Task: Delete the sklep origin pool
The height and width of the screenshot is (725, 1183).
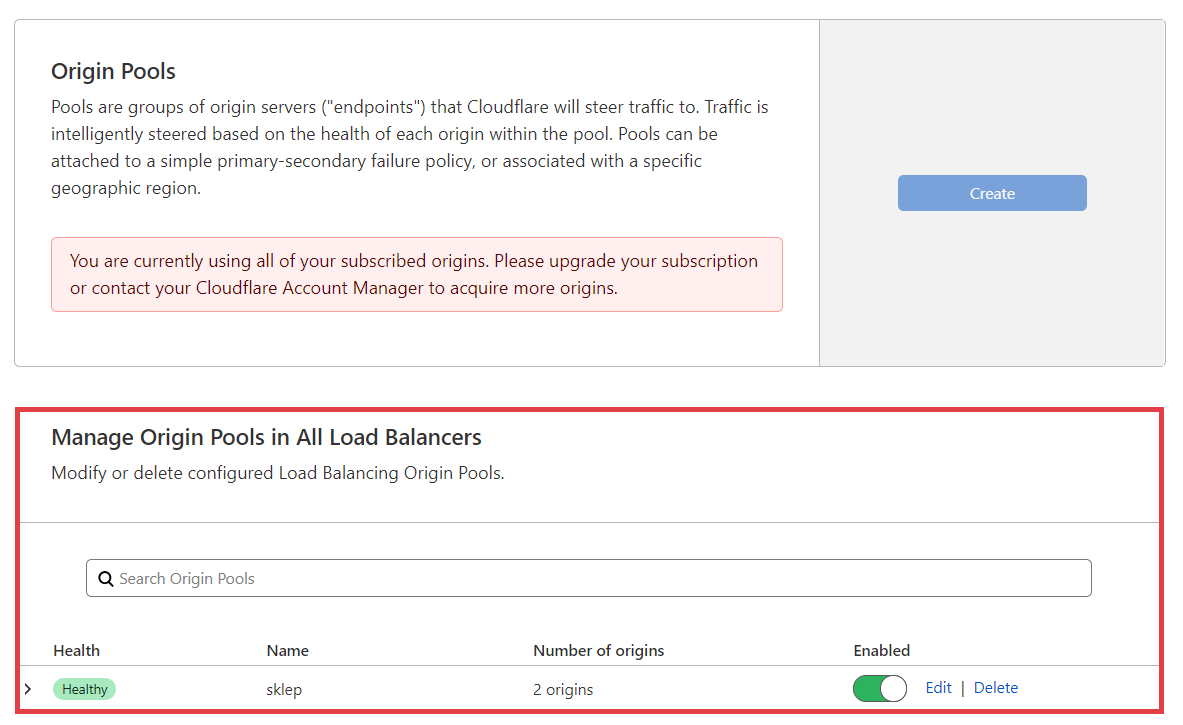Action: [x=995, y=688]
